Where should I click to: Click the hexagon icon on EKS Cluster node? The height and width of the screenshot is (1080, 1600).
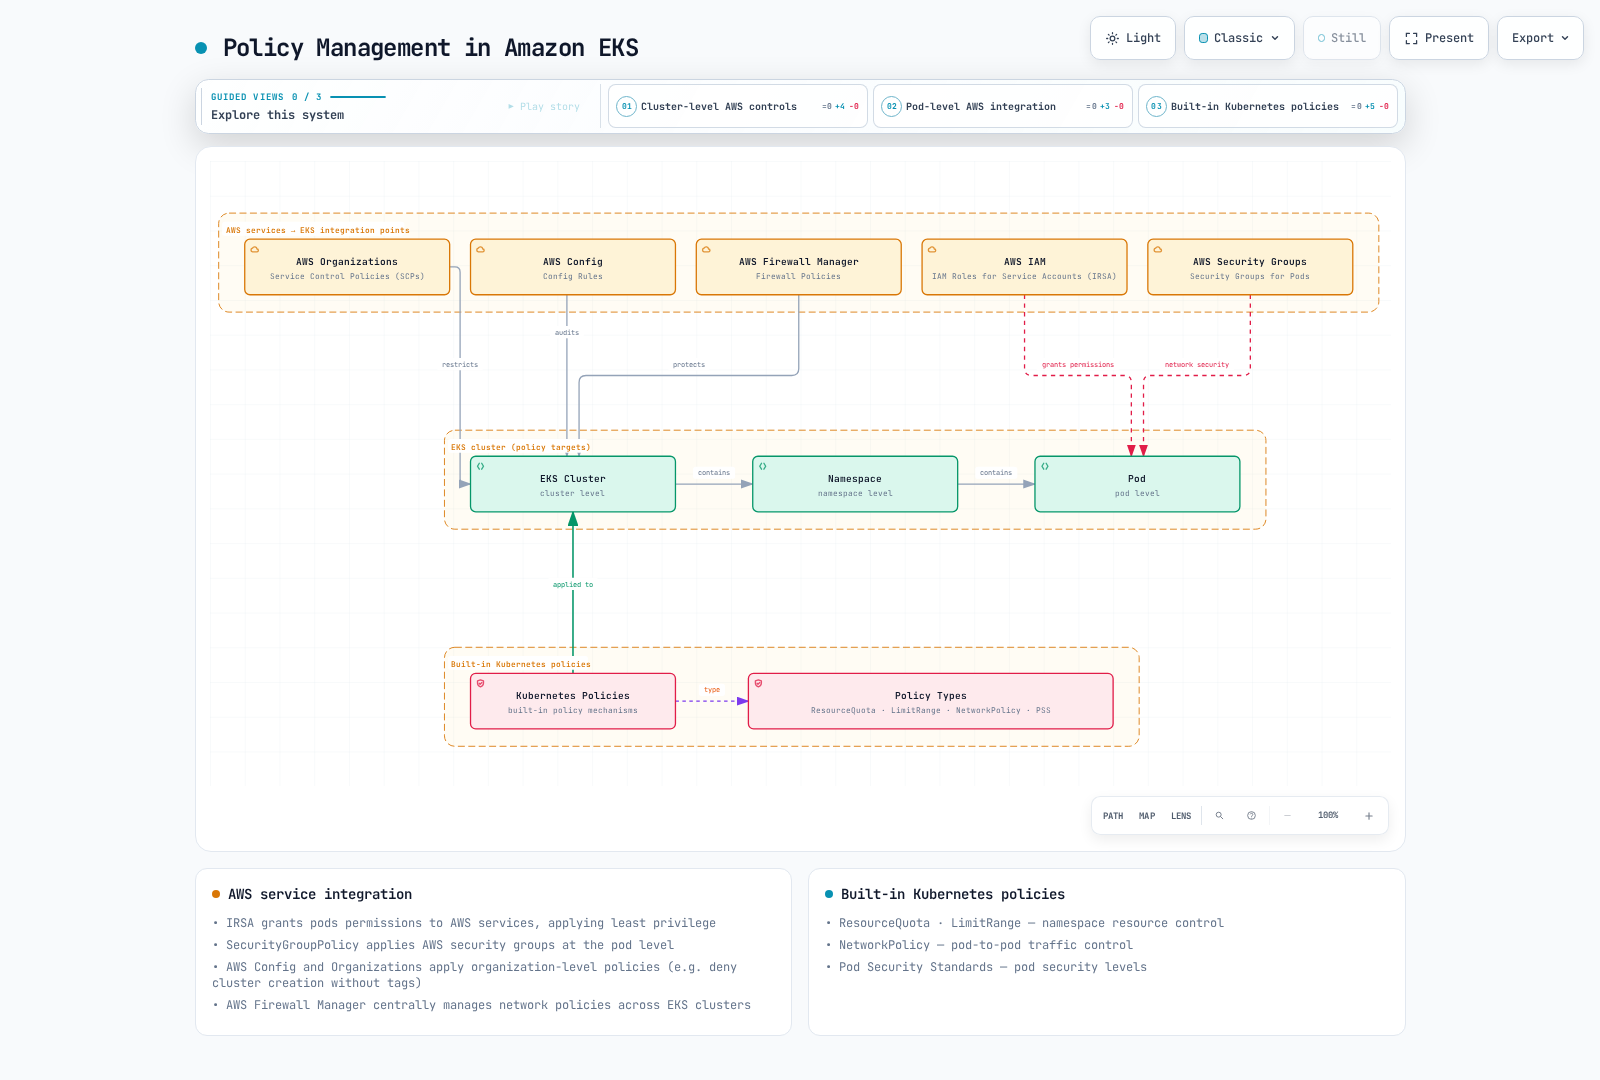(481, 467)
